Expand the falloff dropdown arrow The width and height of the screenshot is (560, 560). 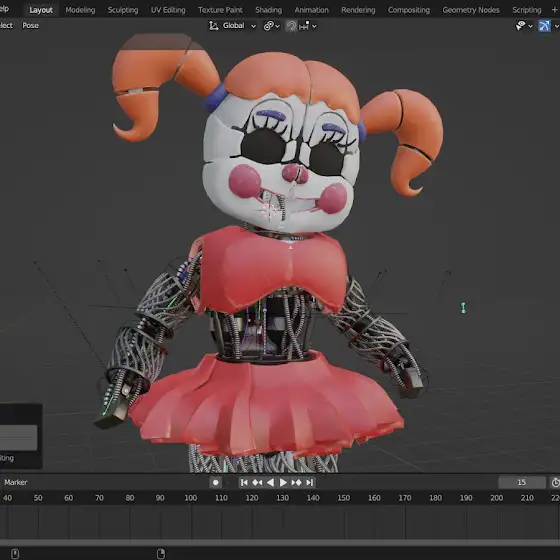click(x=314, y=26)
